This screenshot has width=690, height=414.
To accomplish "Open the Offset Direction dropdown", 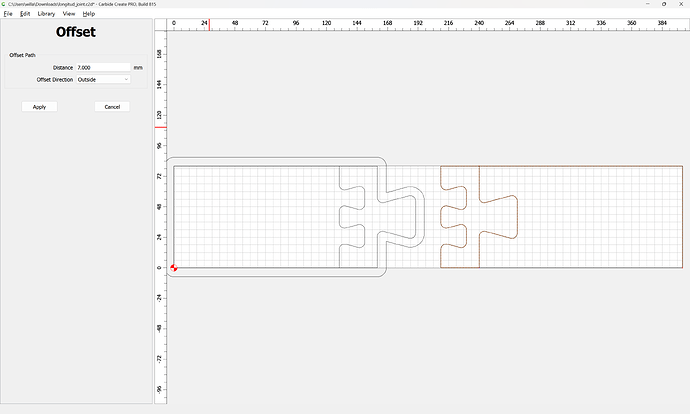I will pos(103,80).
